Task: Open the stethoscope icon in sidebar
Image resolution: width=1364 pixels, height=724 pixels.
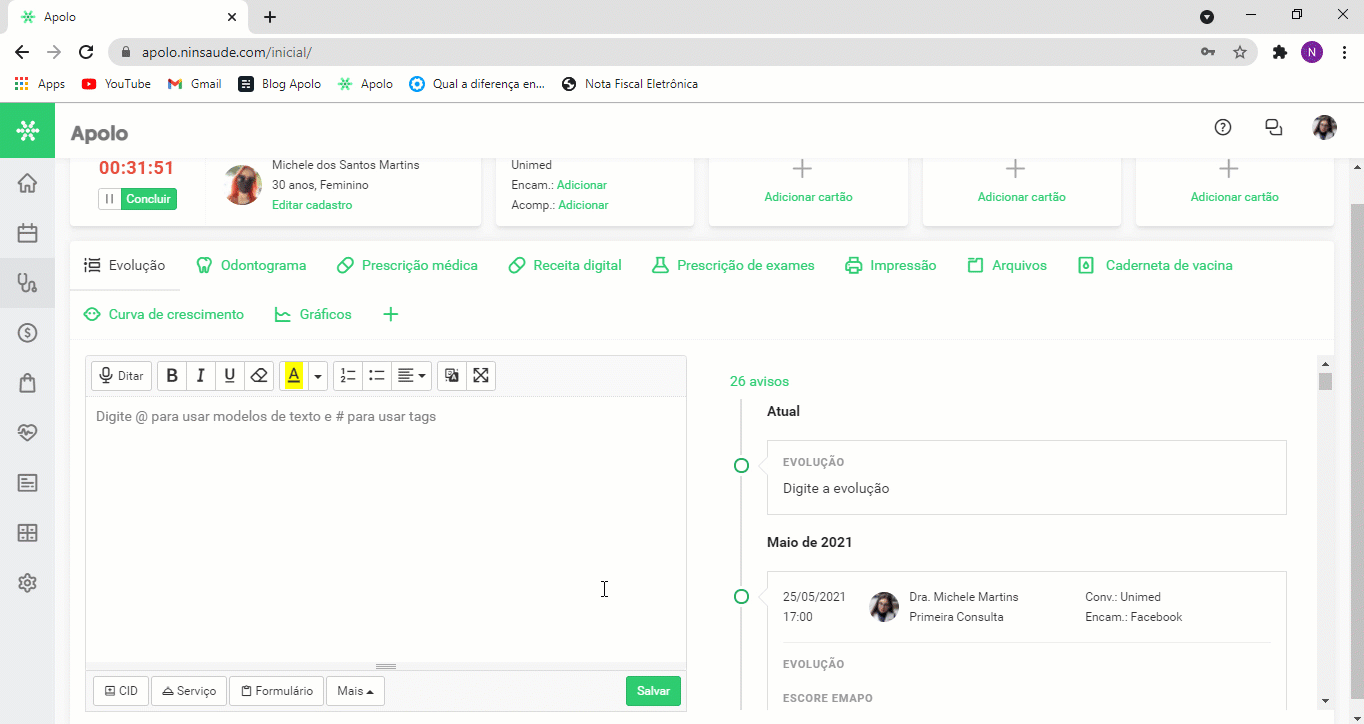Action: (x=27, y=283)
